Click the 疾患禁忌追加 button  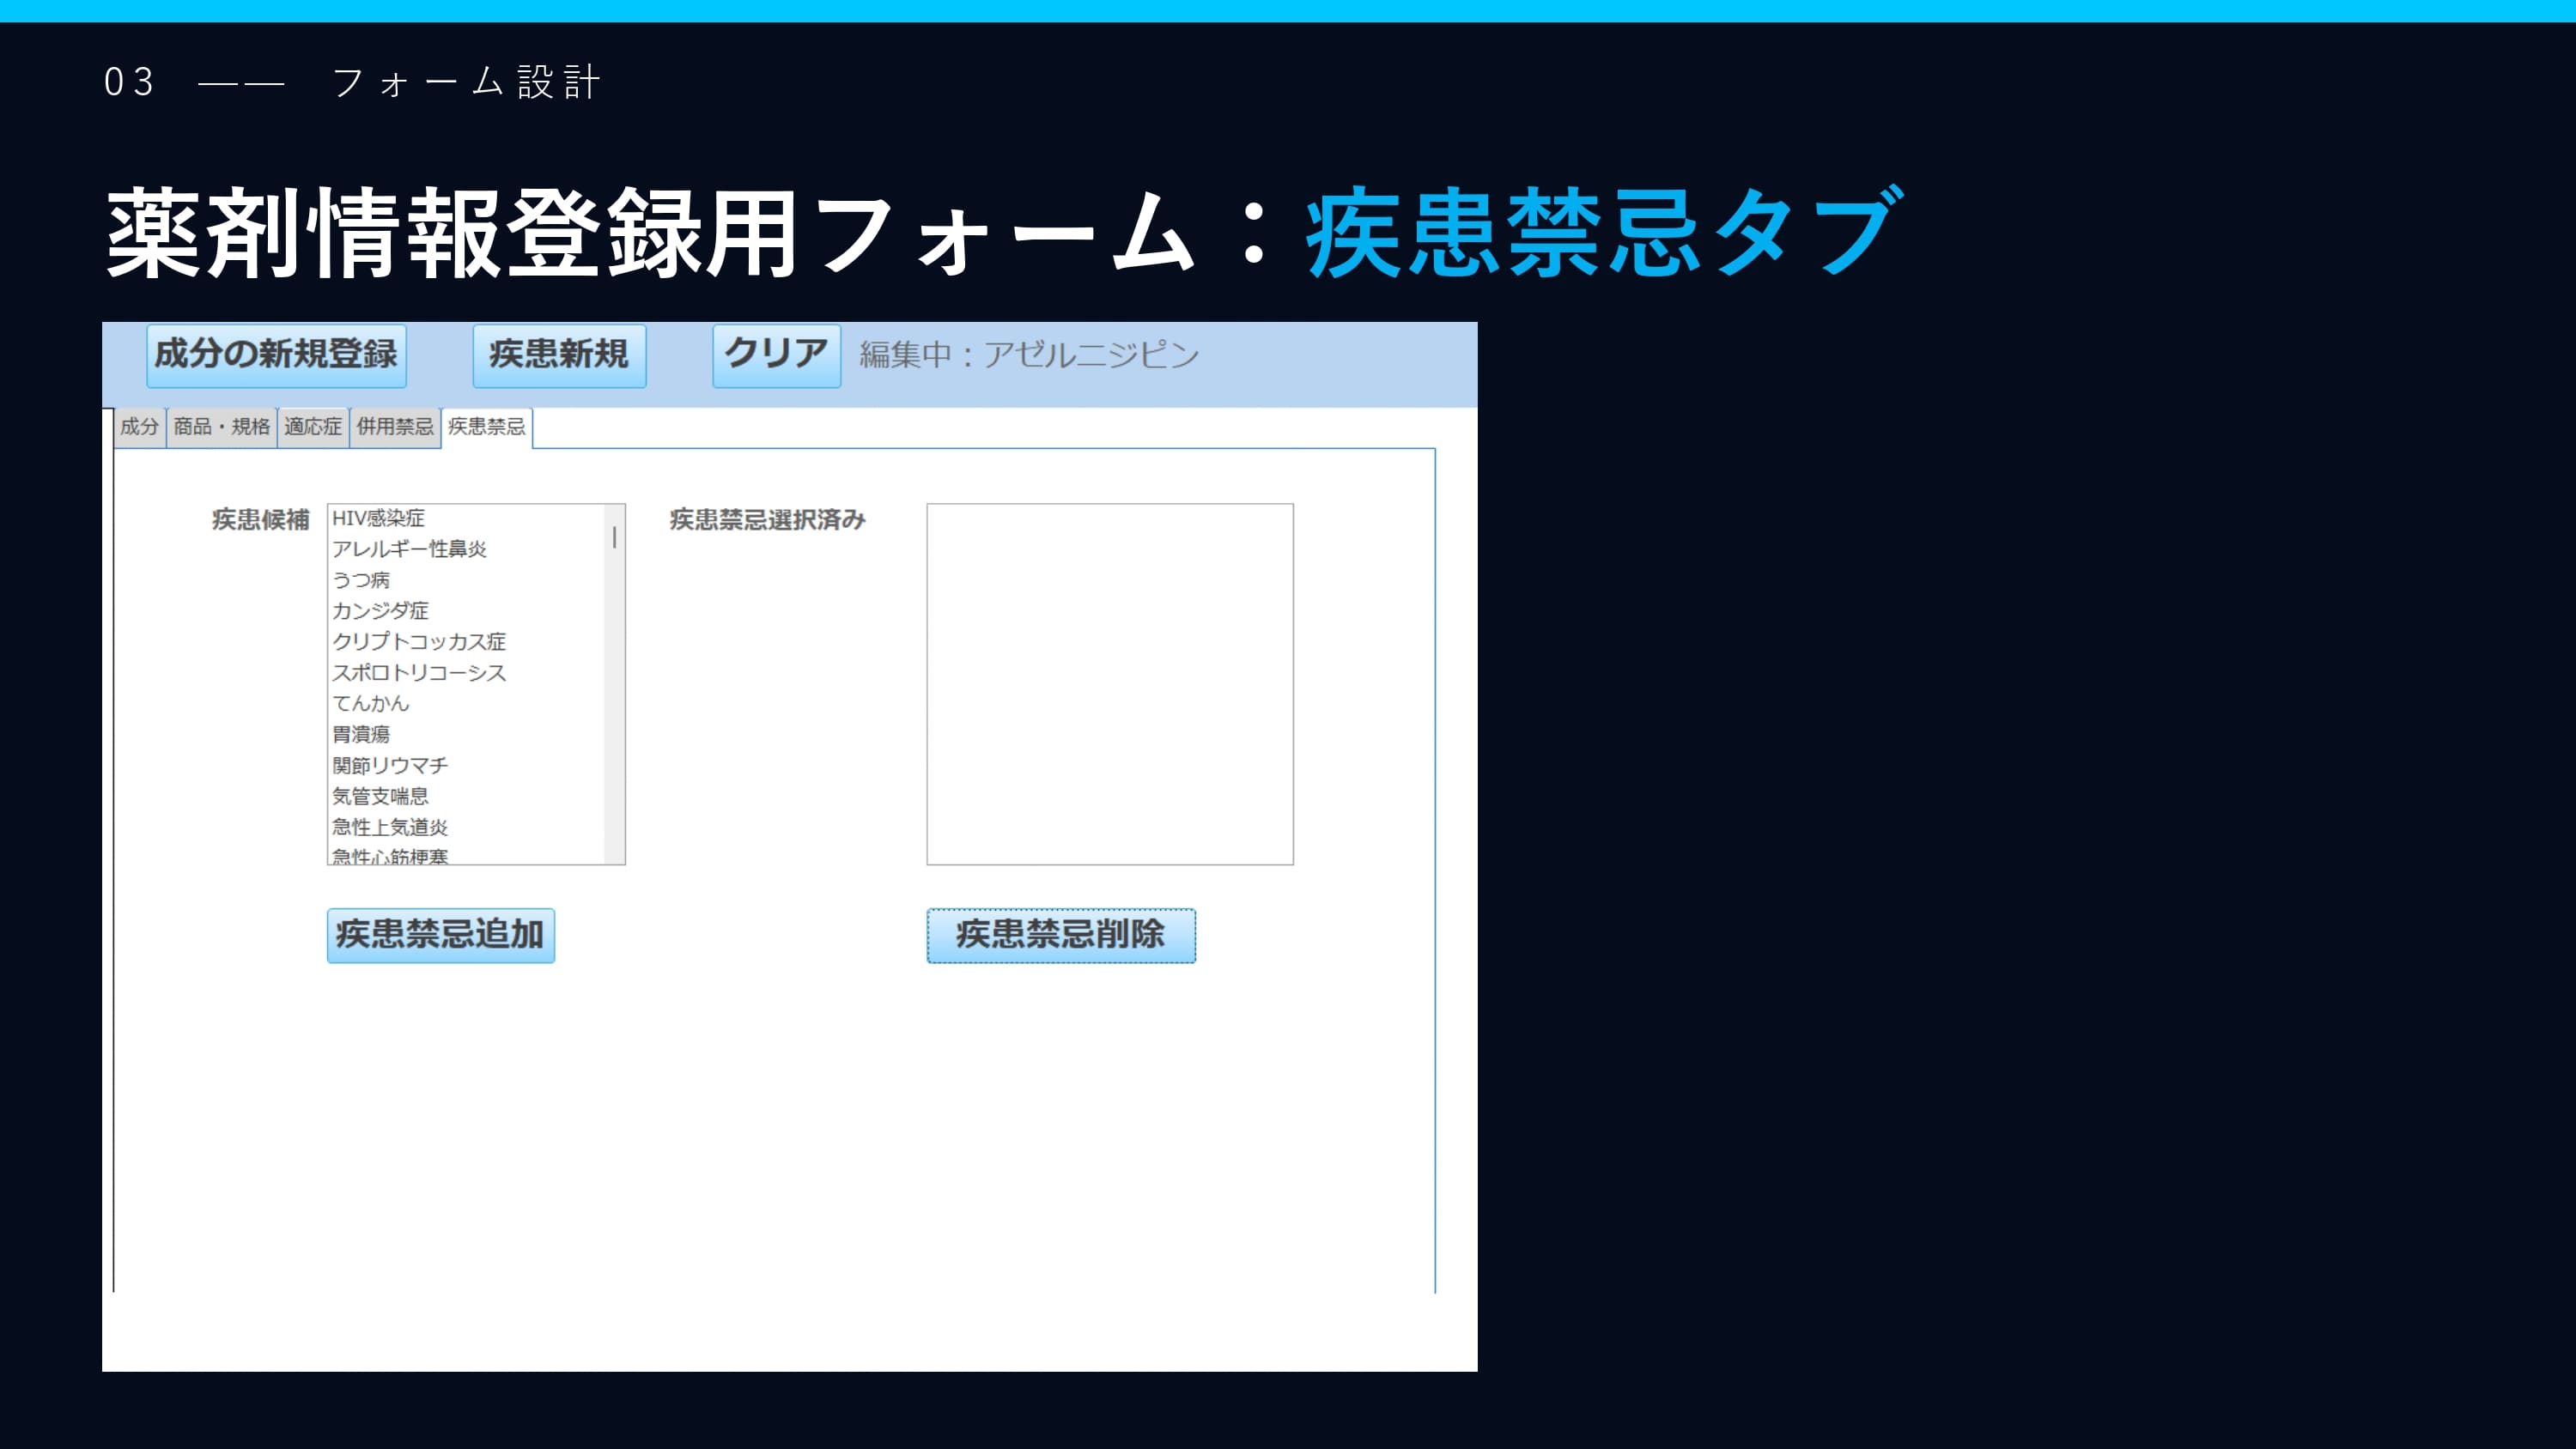pyautogui.click(x=440, y=935)
